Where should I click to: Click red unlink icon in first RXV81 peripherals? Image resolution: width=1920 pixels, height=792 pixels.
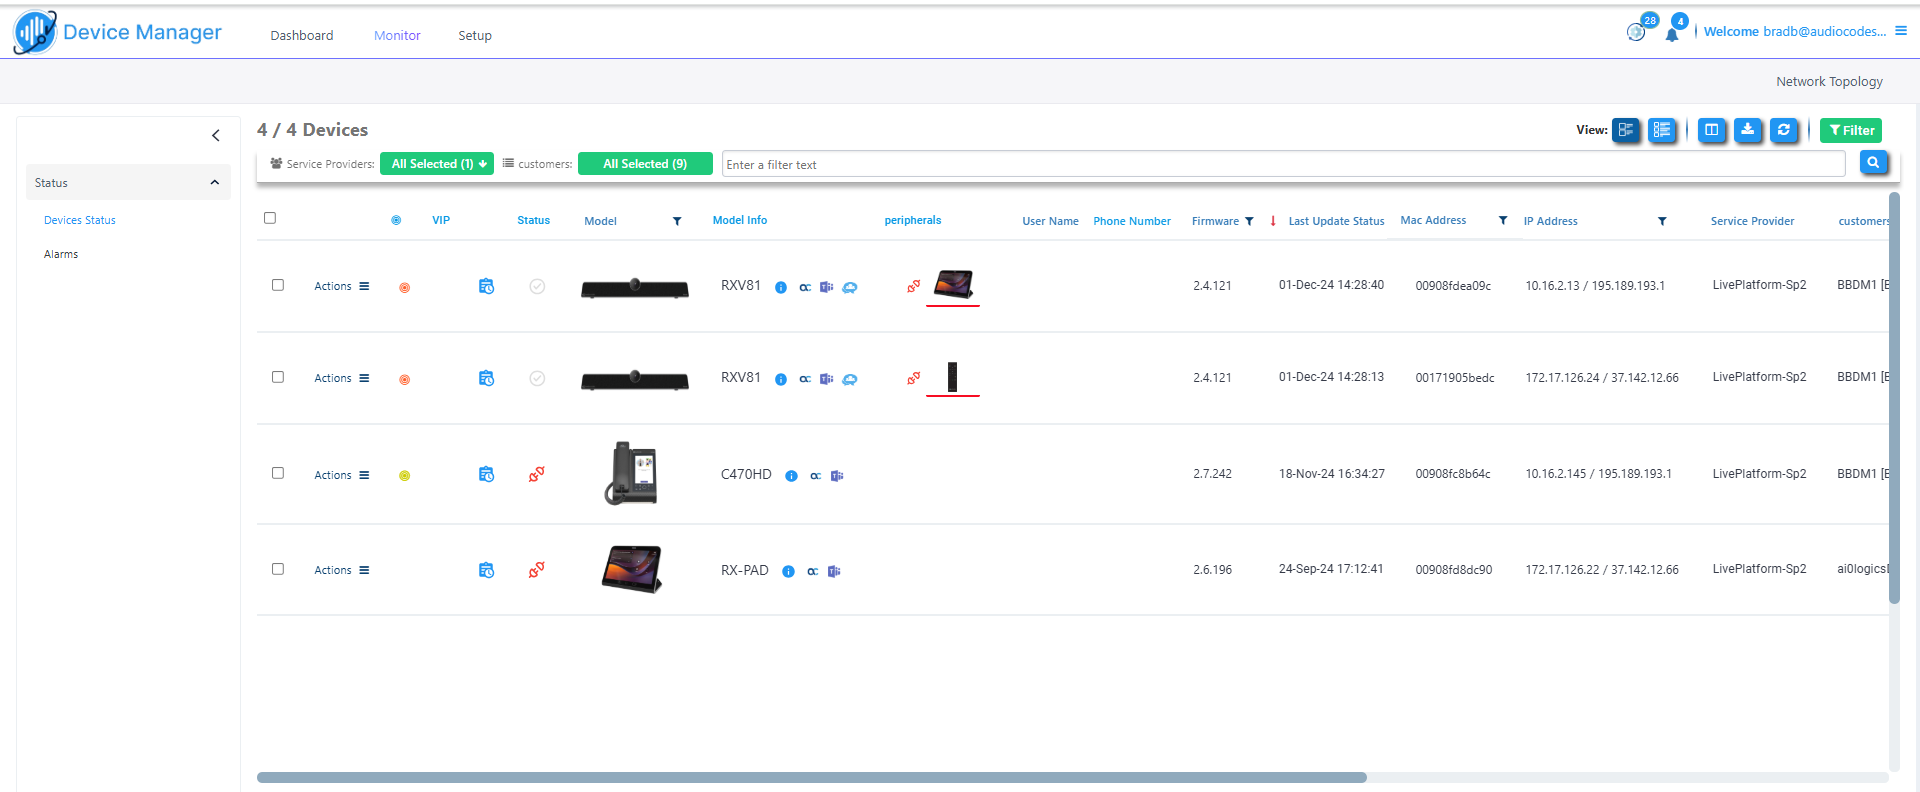tap(914, 286)
